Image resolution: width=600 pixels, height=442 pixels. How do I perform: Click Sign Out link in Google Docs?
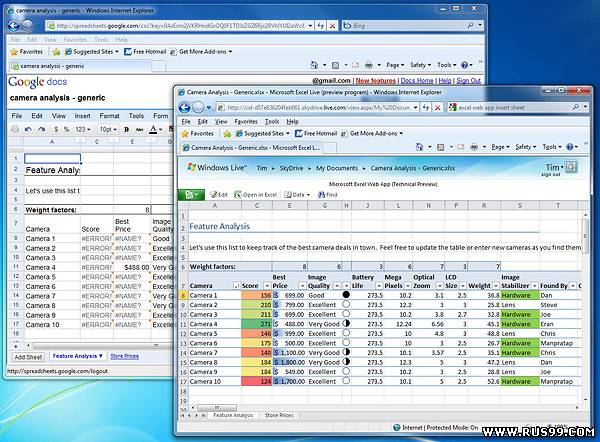[468, 81]
